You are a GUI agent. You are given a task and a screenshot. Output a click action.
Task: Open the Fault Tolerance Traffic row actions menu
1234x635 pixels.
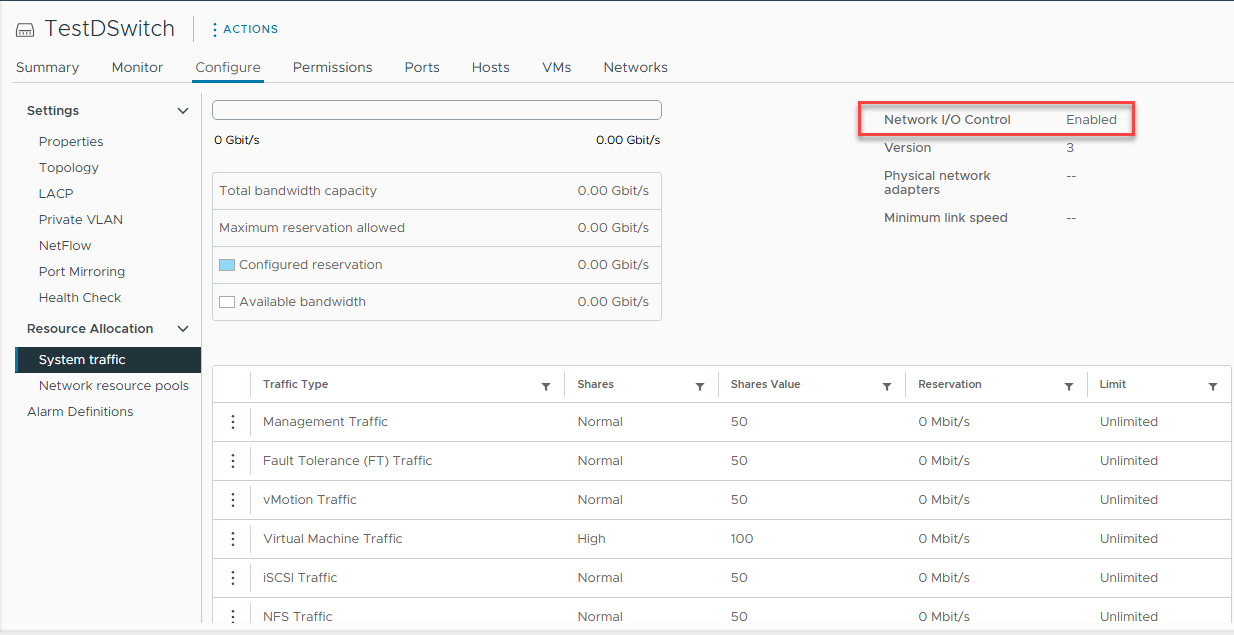click(233, 461)
